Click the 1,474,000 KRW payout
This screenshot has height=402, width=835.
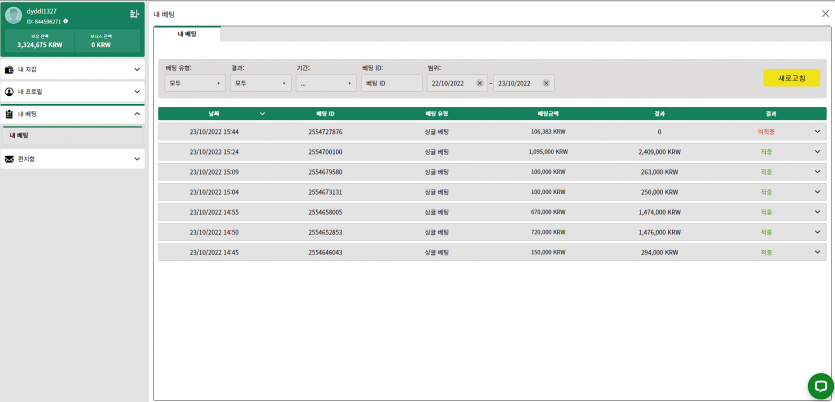pos(659,212)
